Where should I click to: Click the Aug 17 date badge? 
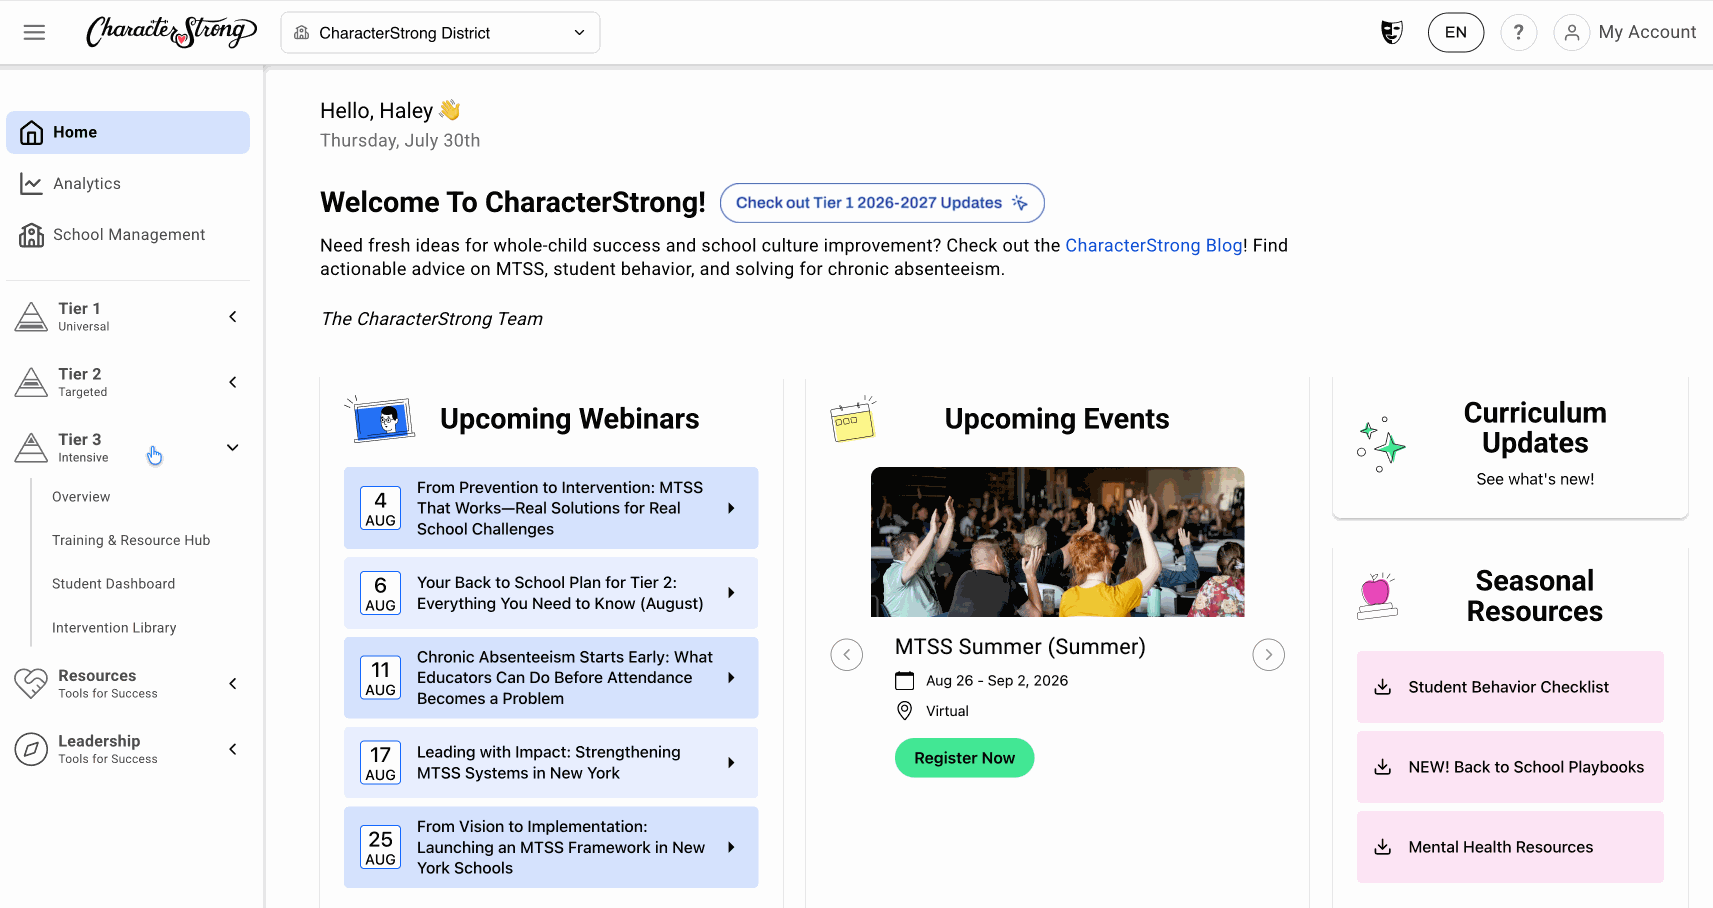coord(380,763)
